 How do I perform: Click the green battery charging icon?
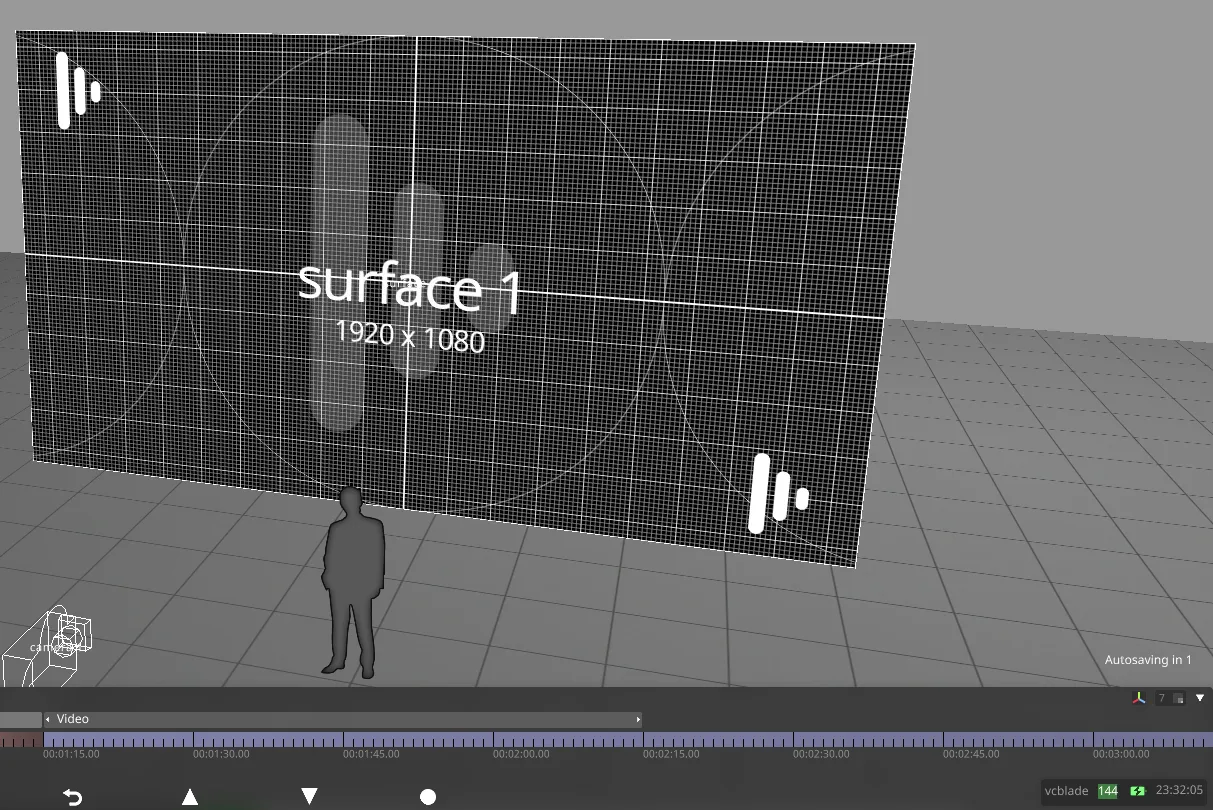coord(1137,791)
